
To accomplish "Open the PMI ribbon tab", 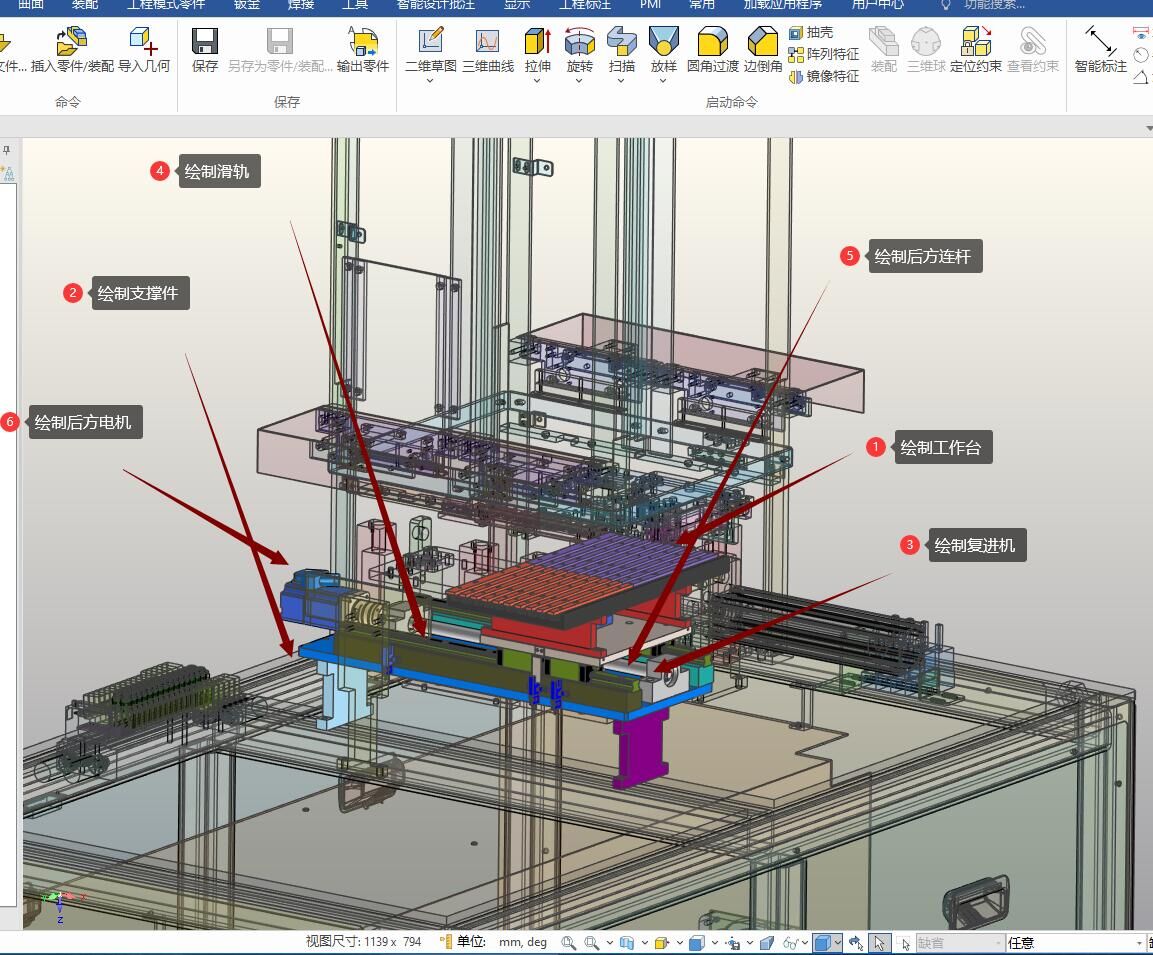I will point(650,5).
